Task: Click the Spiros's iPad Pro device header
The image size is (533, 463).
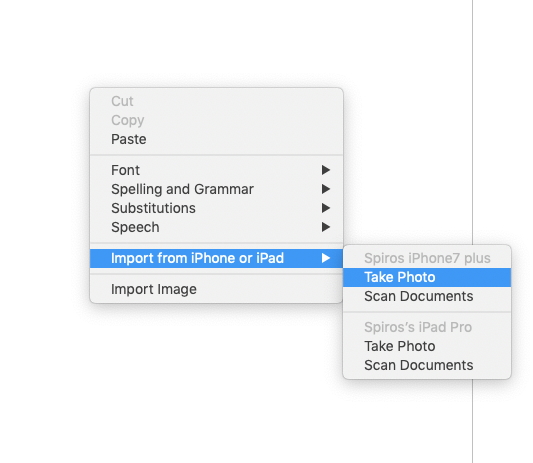Action: pos(418,327)
